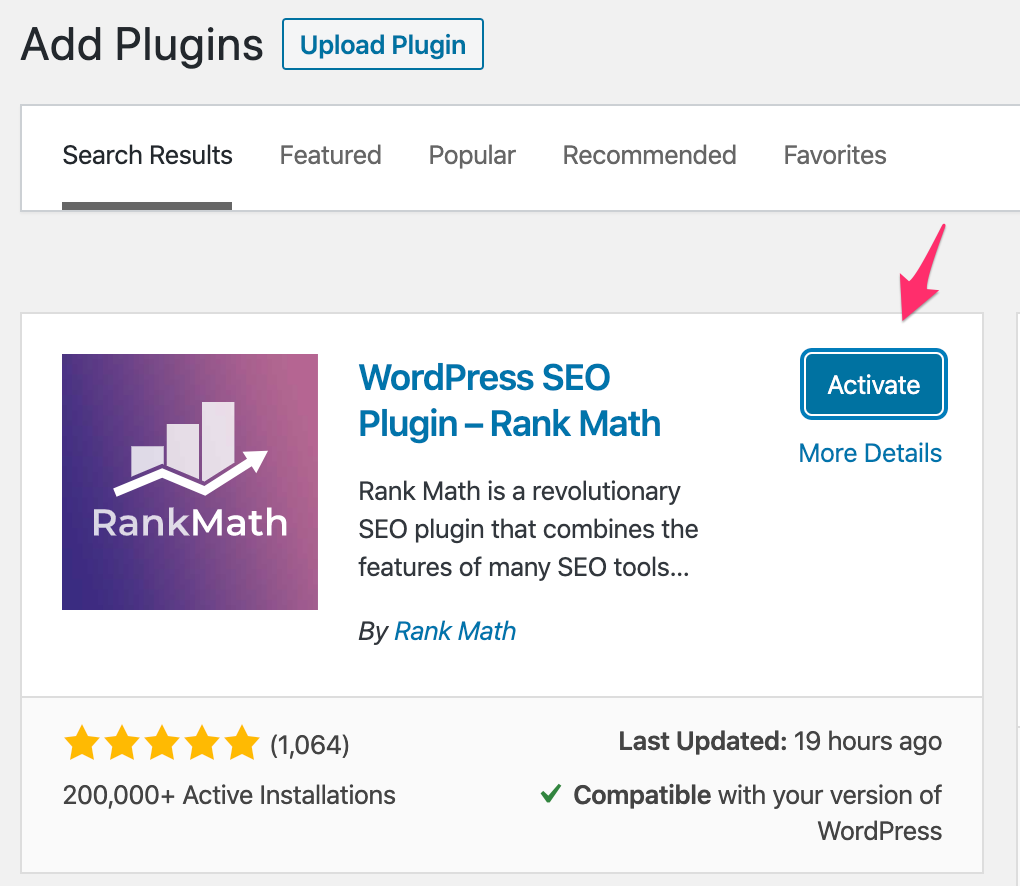The height and width of the screenshot is (886, 1020).
Task: Click the Last Updated: 19 hours ago text
Action: tap(780, 742)
